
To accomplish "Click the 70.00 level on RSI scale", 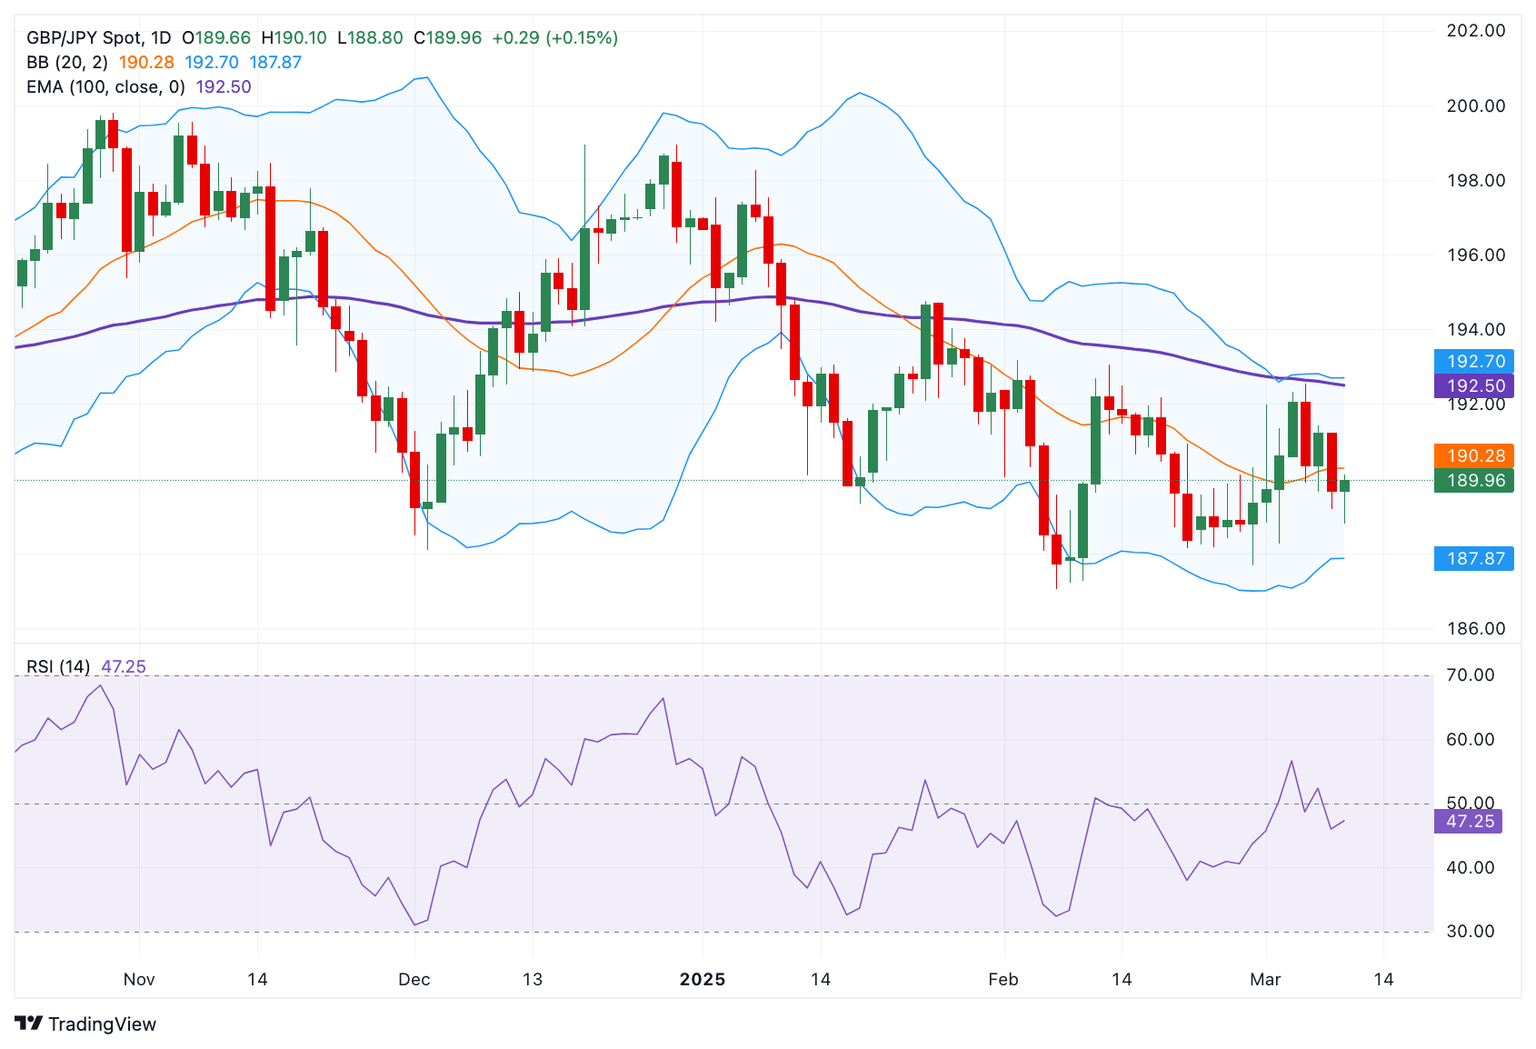I will coord(1470,675).
